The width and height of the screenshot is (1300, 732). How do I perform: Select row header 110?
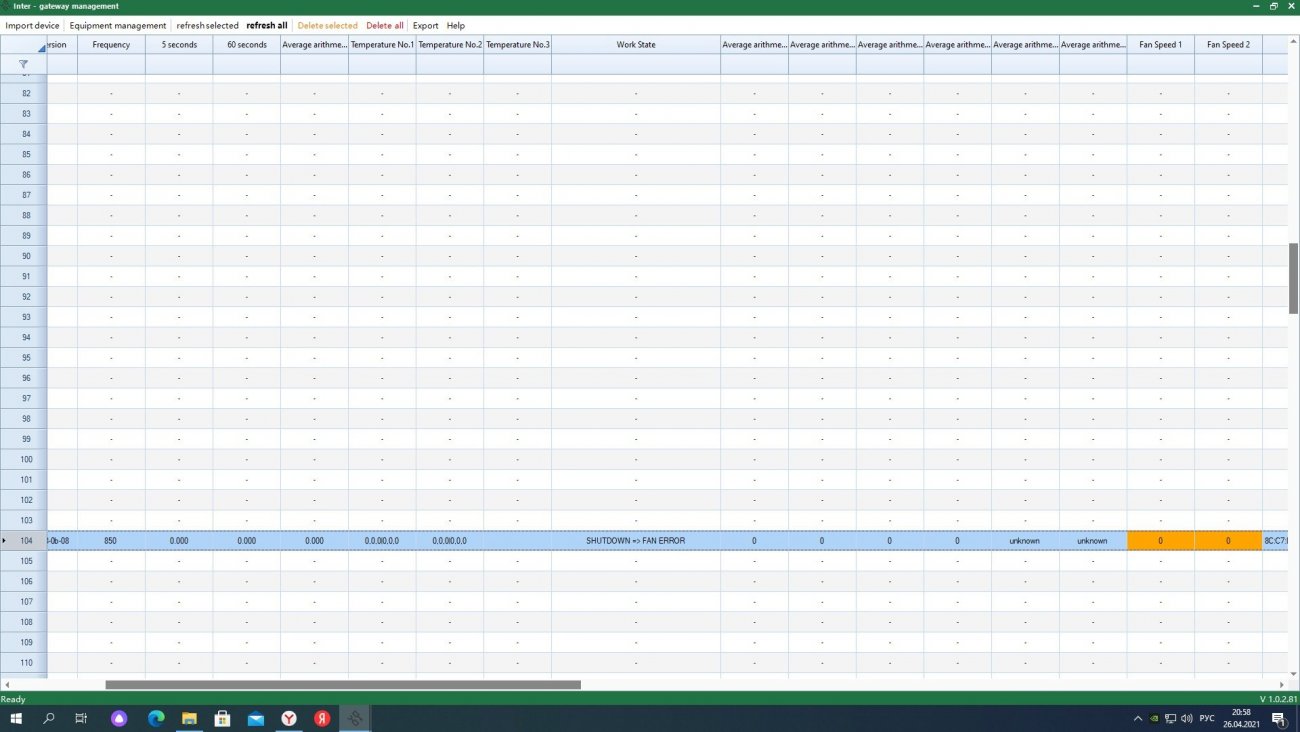pos(23,663)
